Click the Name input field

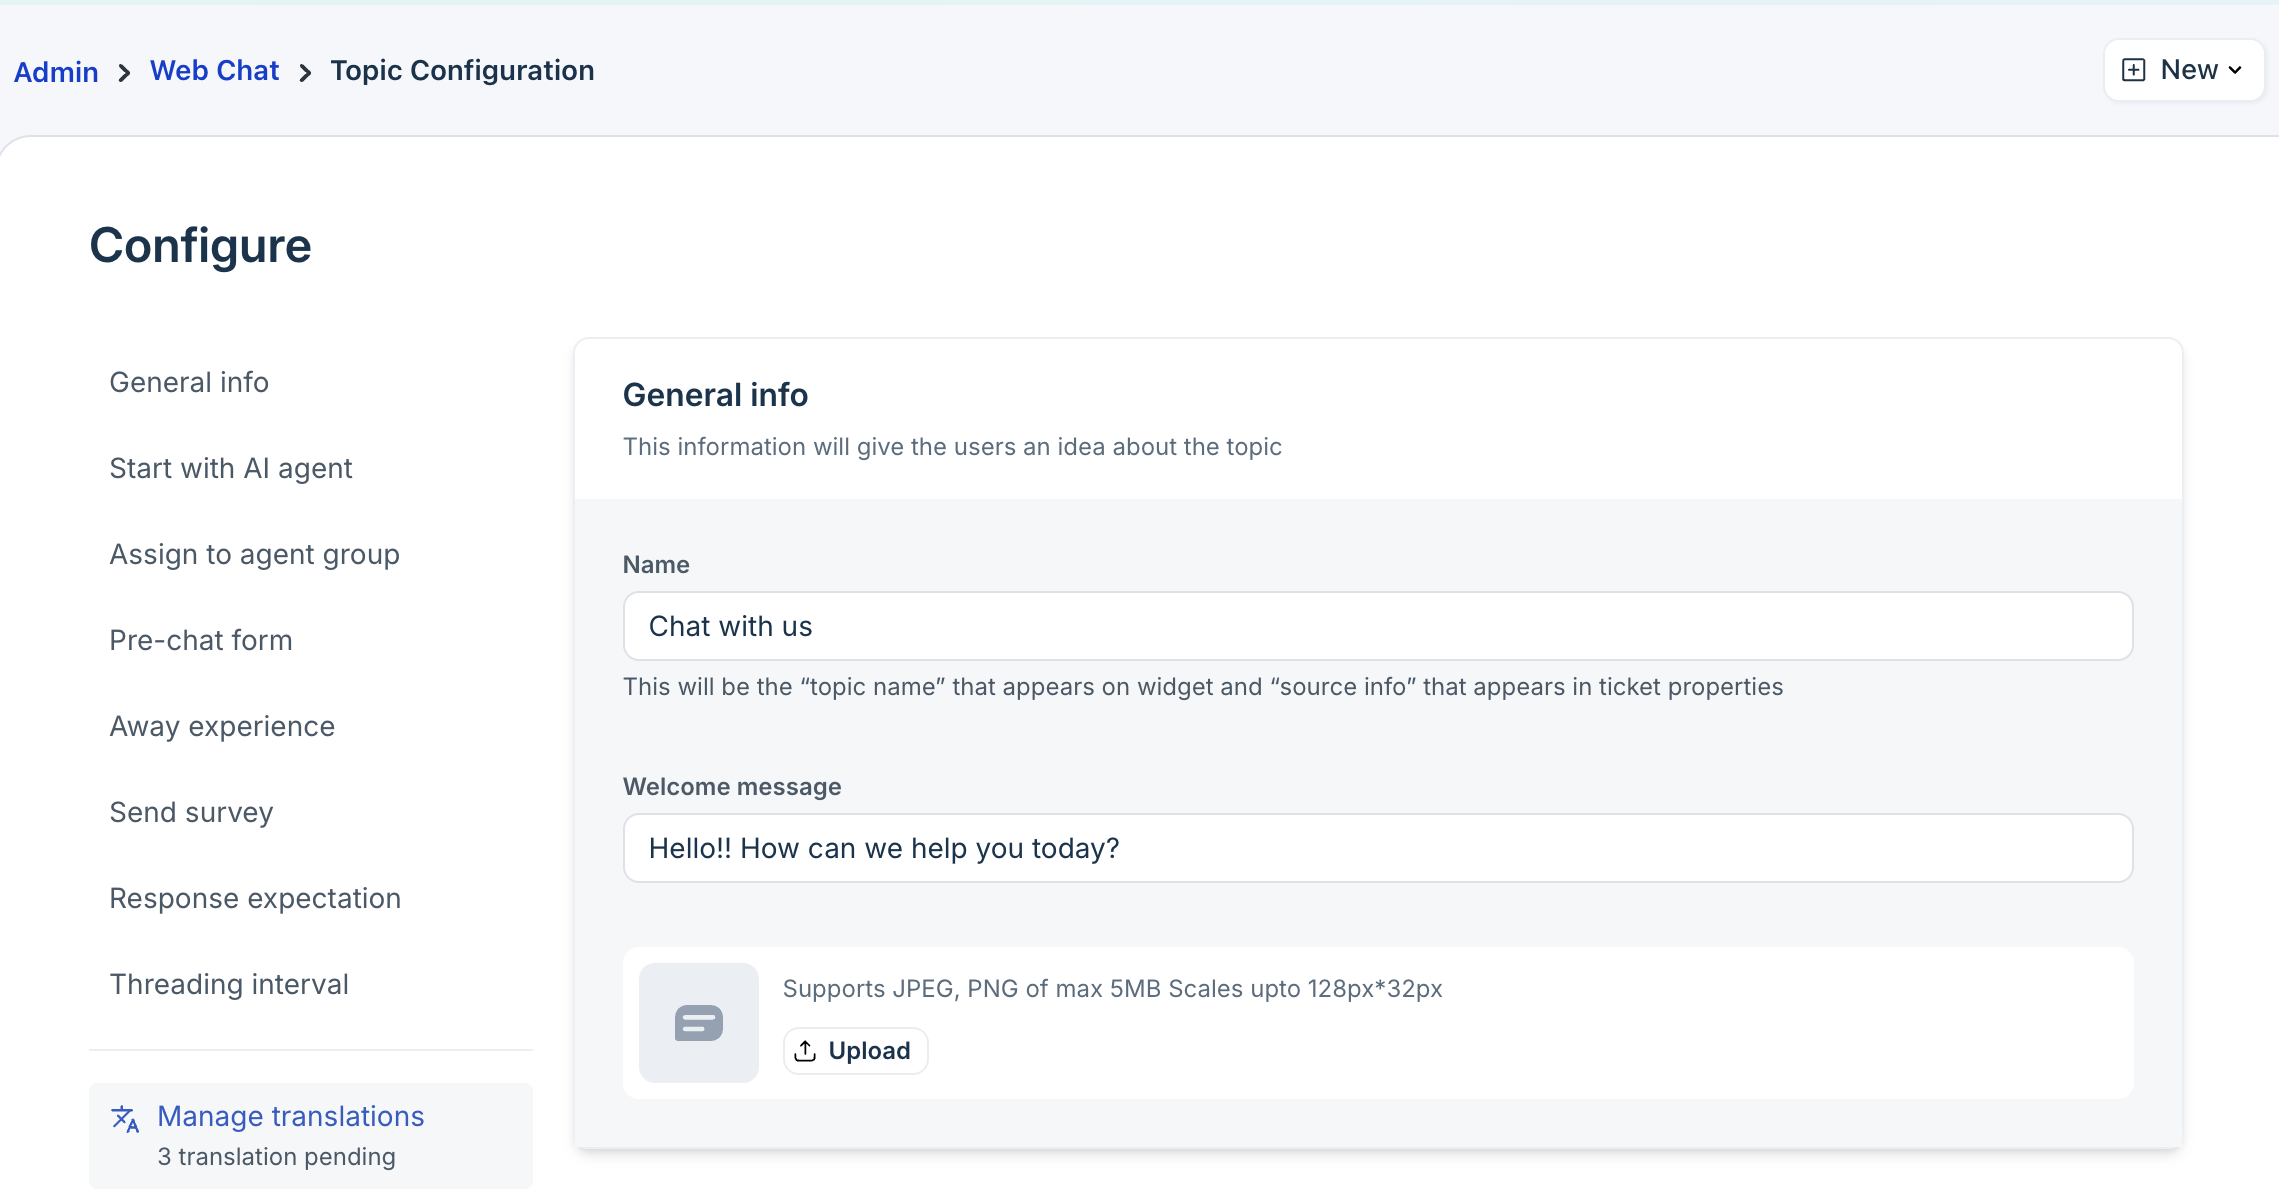[1377, 626]
